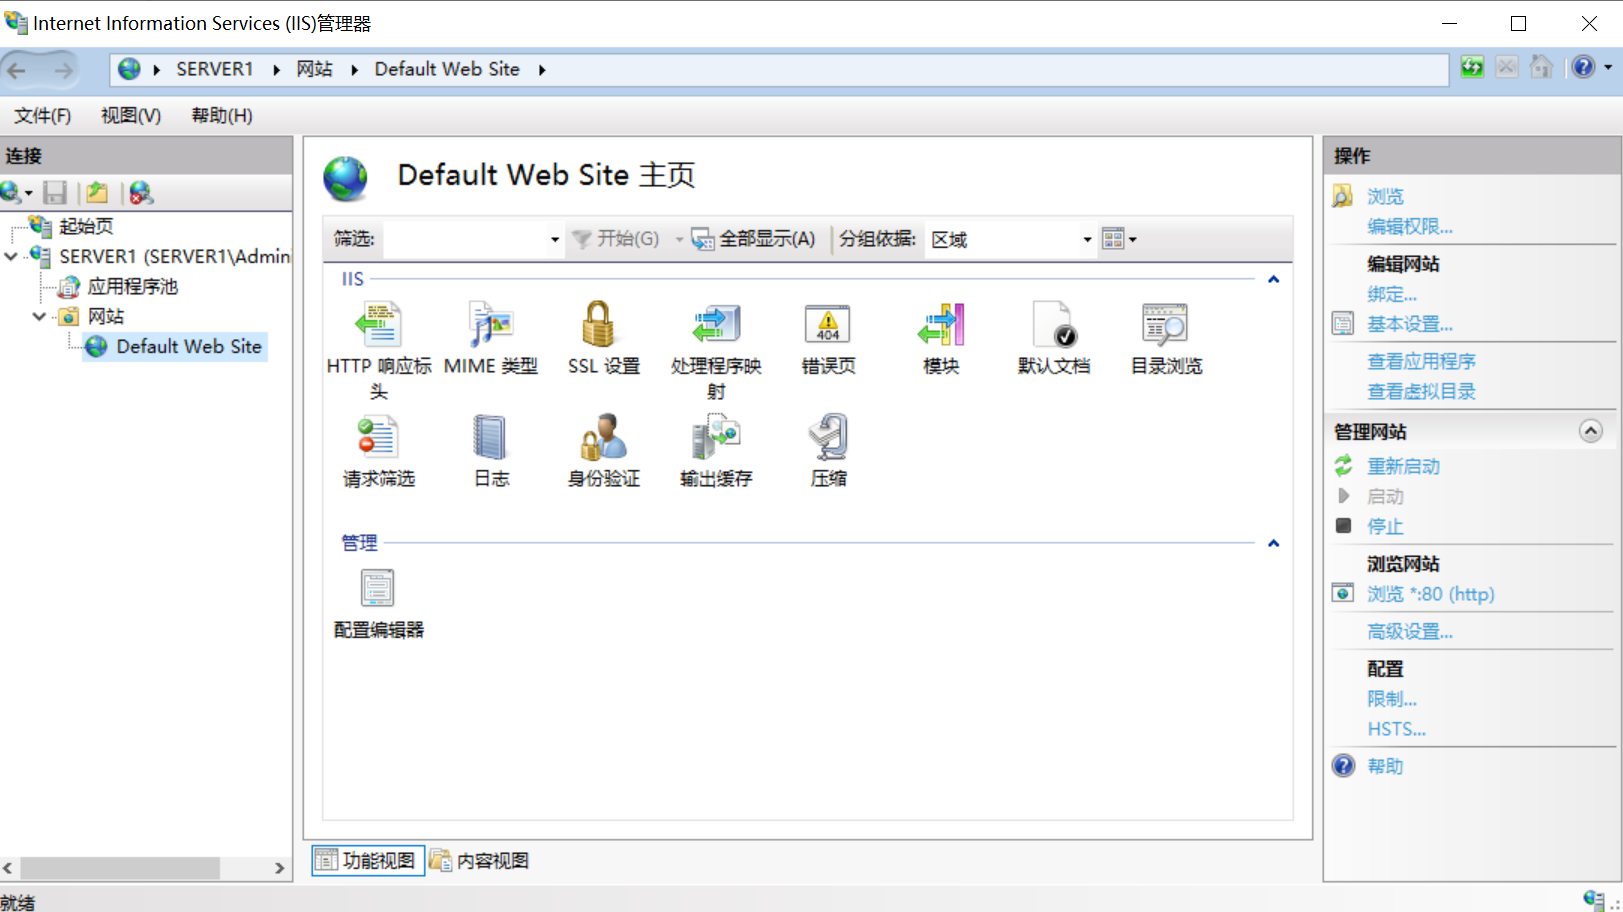Click the back navigation arrow
Image resolution: width=1623 pixels, height=912 pixels.
[17, 70]
